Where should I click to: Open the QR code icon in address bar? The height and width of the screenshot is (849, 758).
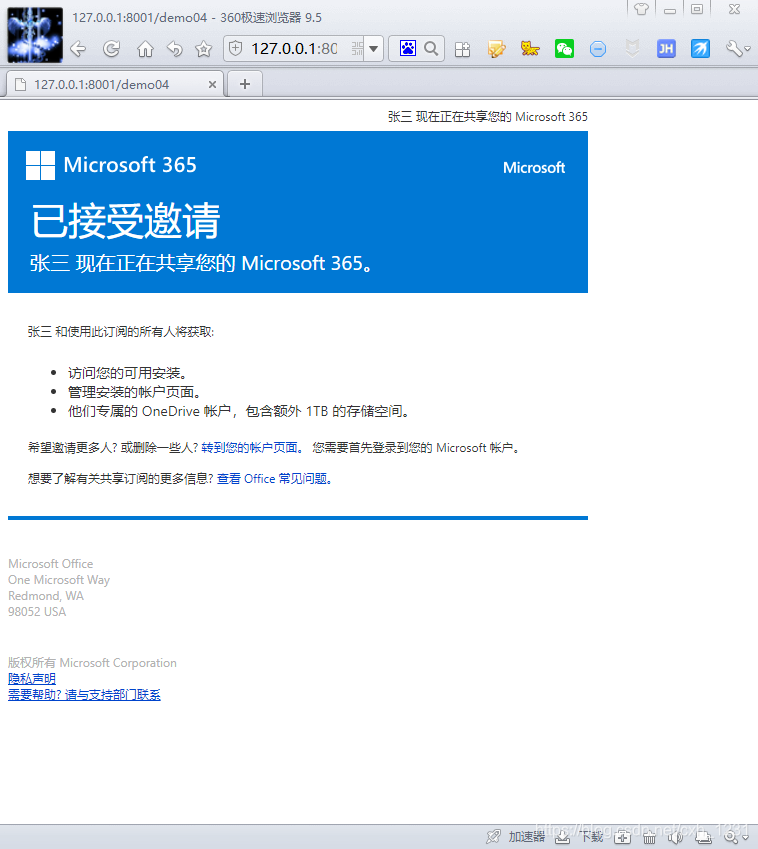[x=357, y=49]
